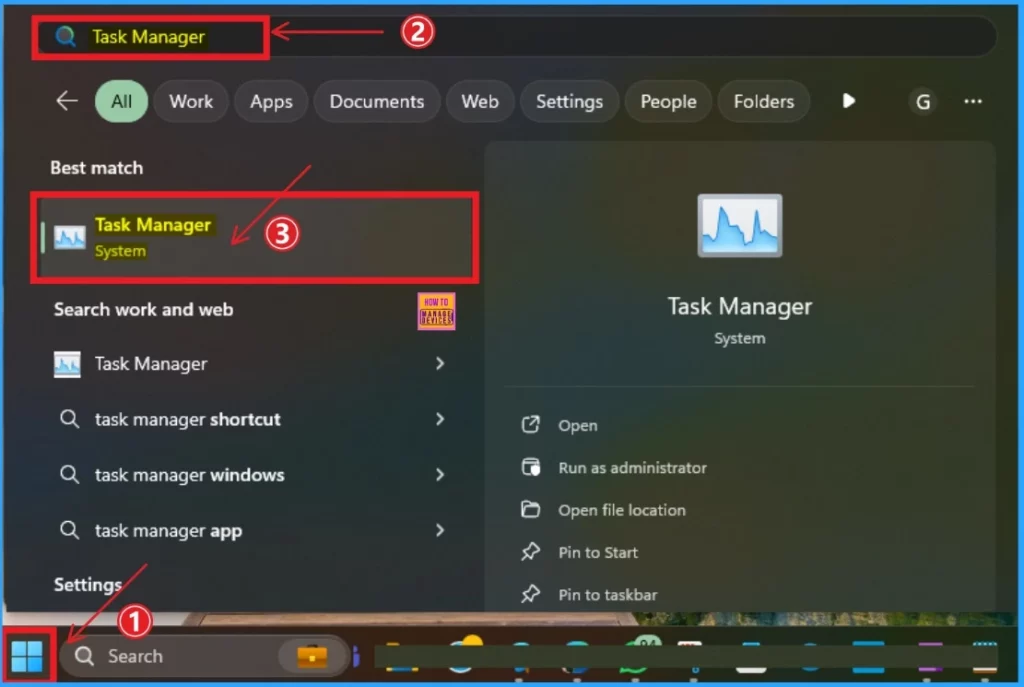Switch to the Apps filter tab
1024x687 pixels.
271,101
